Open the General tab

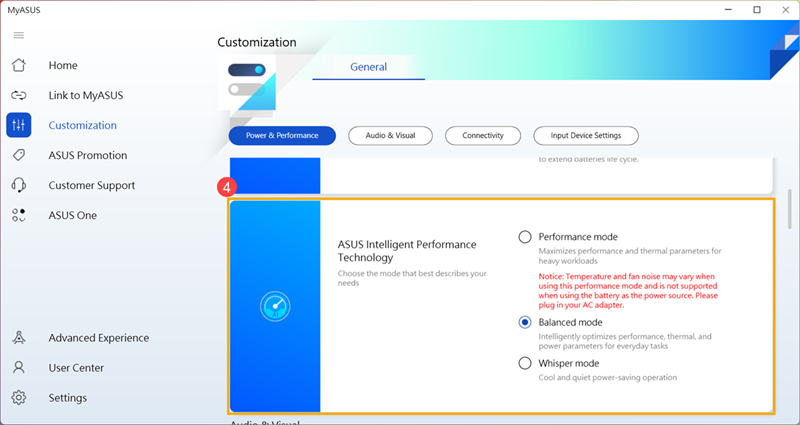pyautogui.click(x=368, y=67)
